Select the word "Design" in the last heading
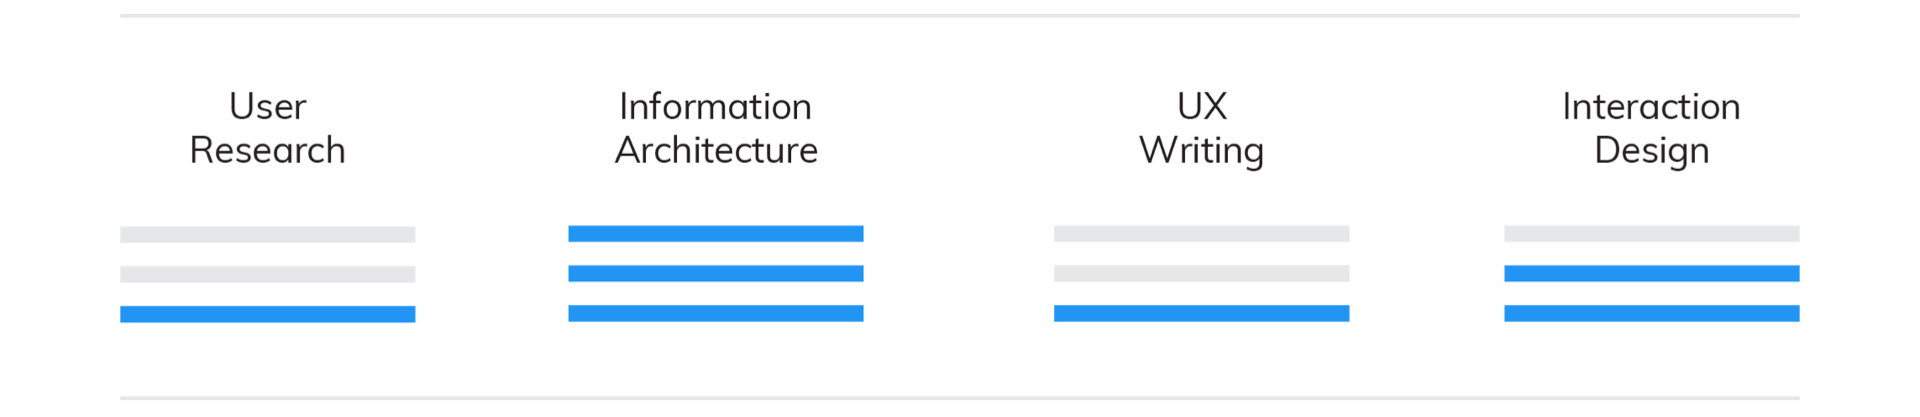This screenshot has height=417, width=1920. click(1651, 150)
